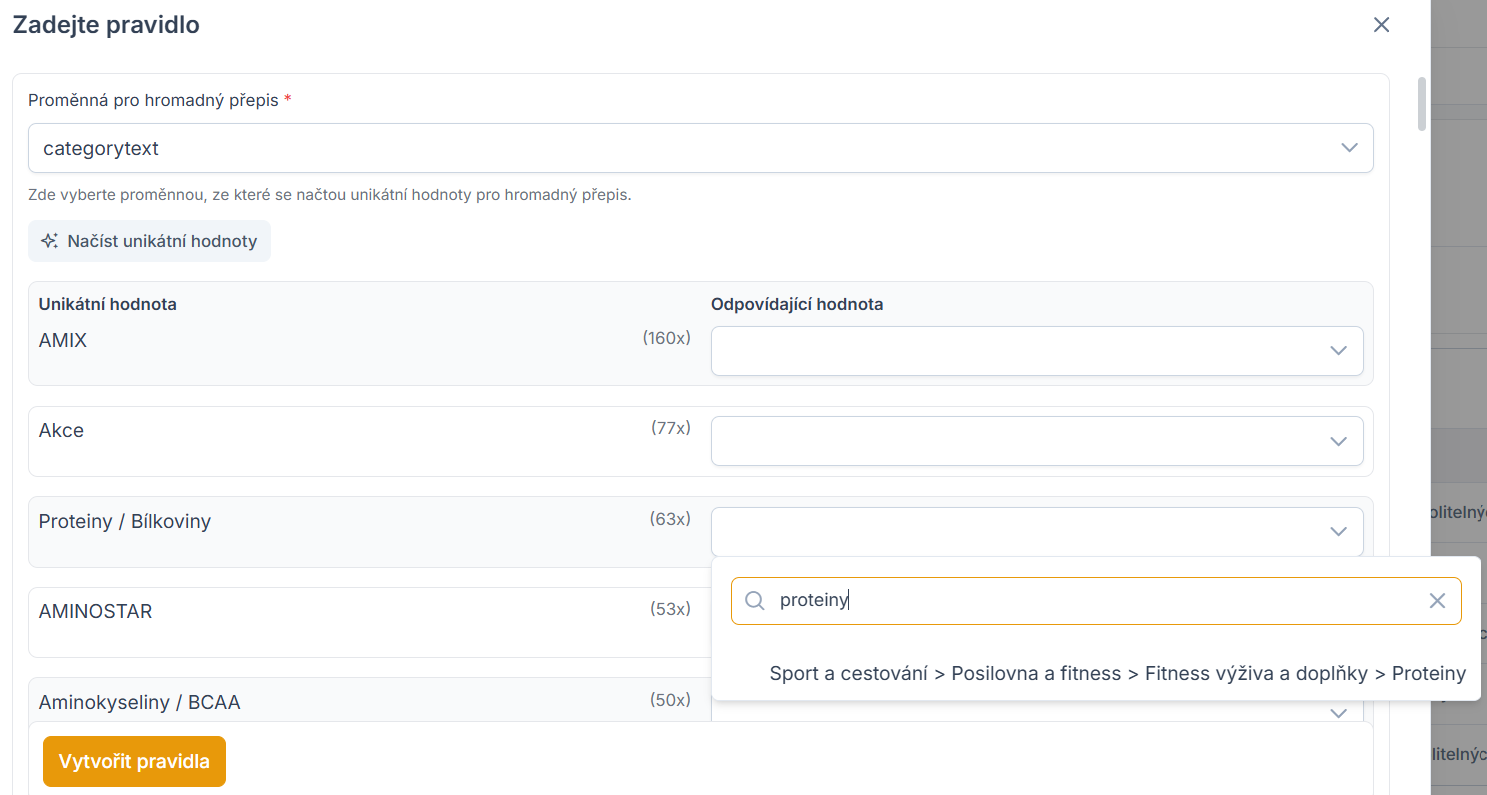Image resolution: width=1487 pixels, height=795 pixels.
Task: Expand the categorytext variable dropdown
Action: coord(1349,148)
